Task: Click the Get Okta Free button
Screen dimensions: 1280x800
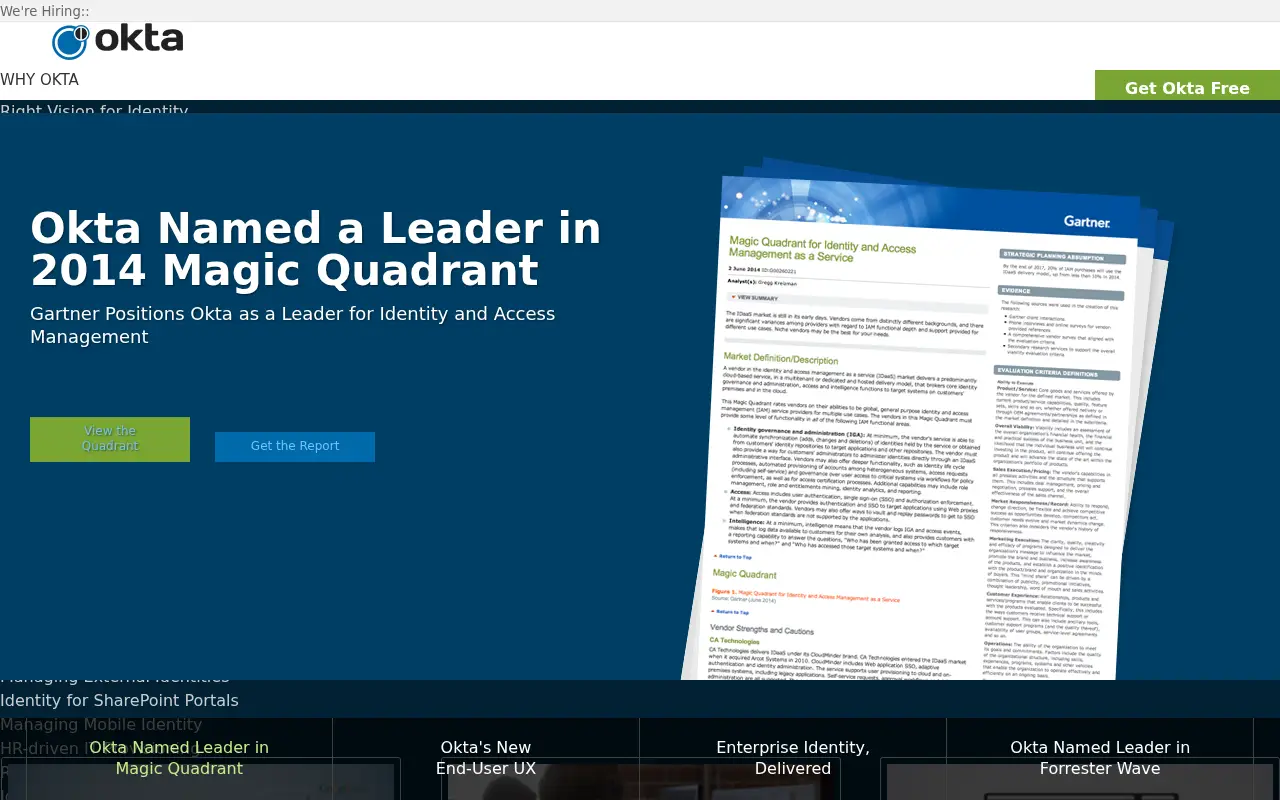Action: (x=1187, y=87)
